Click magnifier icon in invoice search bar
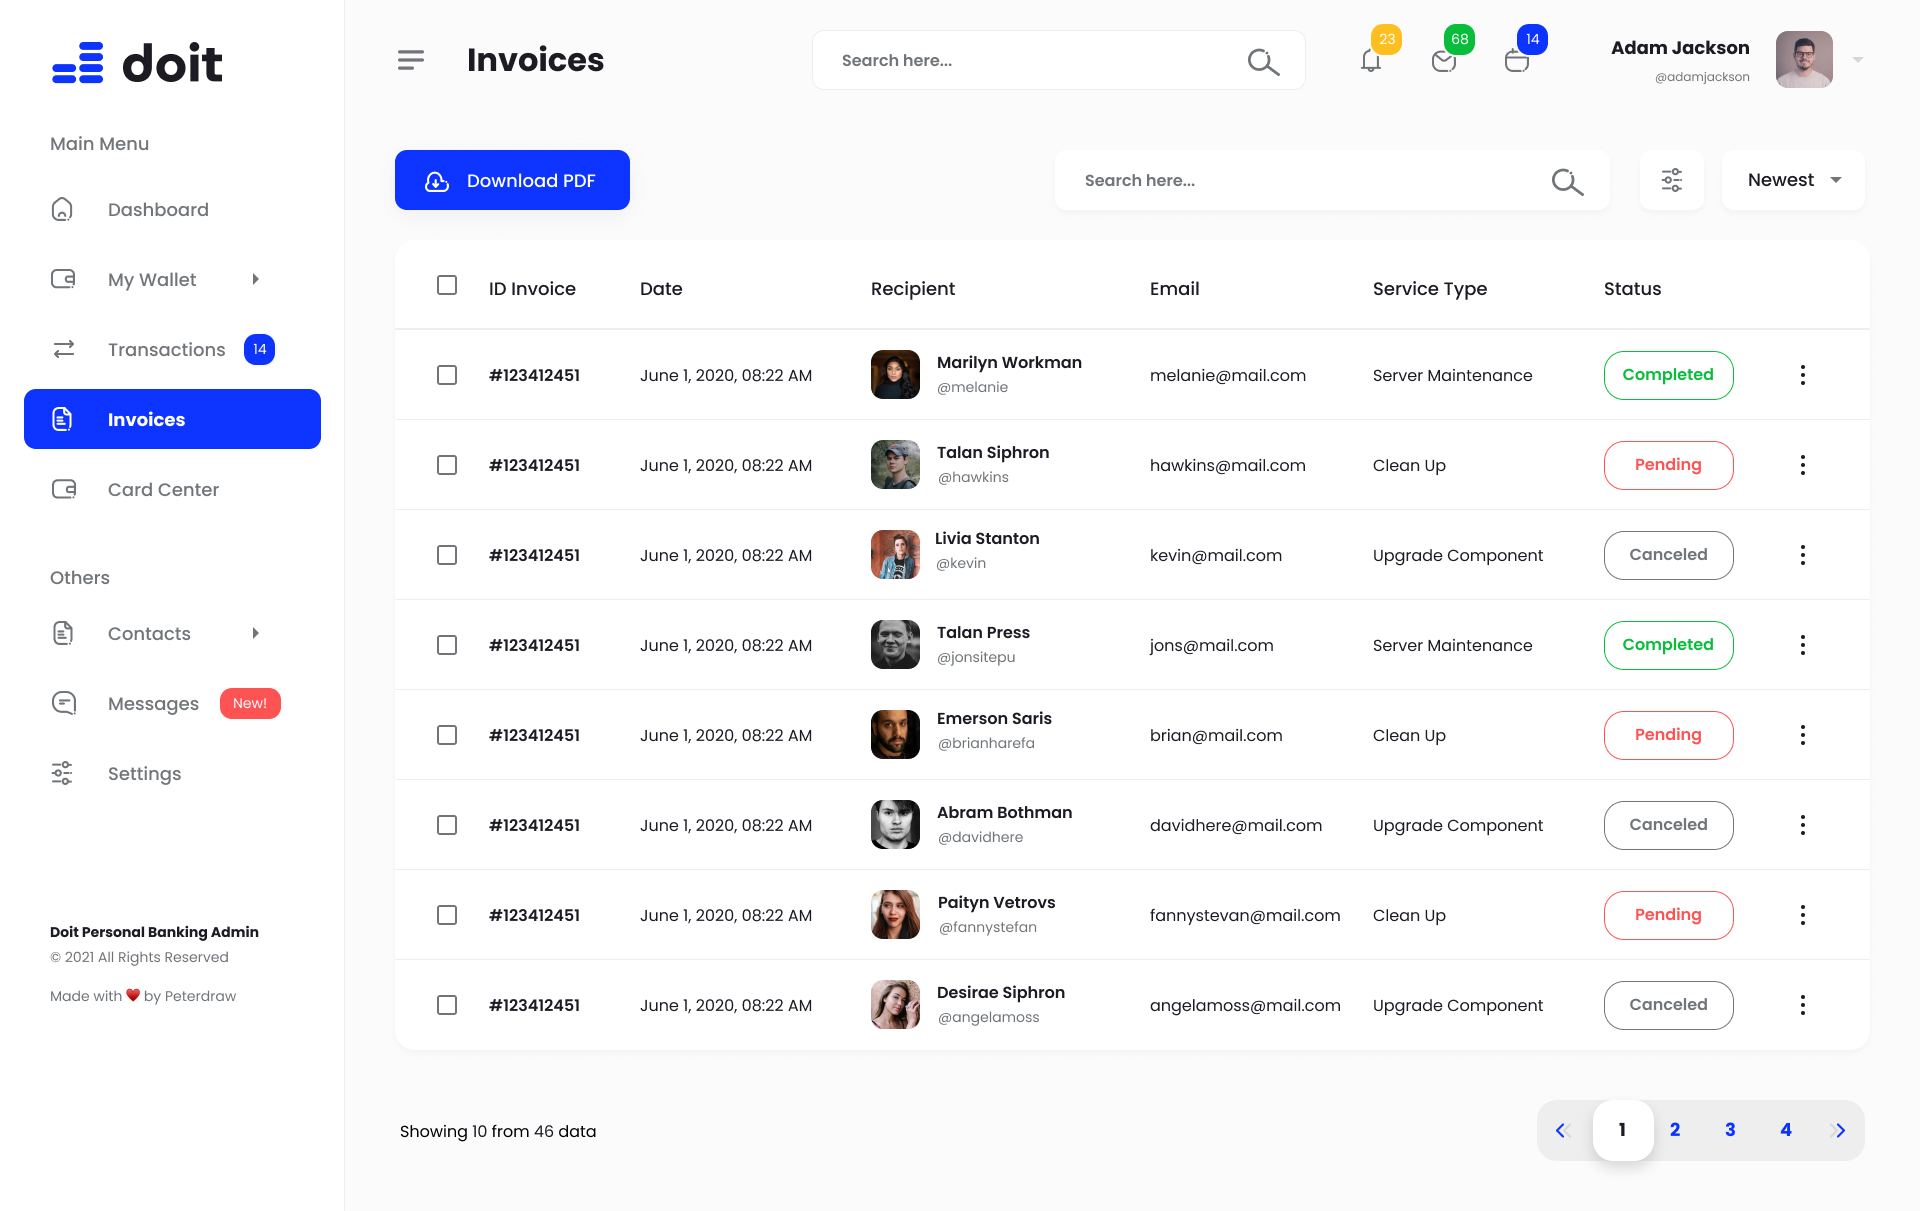 coord(1566,181)
